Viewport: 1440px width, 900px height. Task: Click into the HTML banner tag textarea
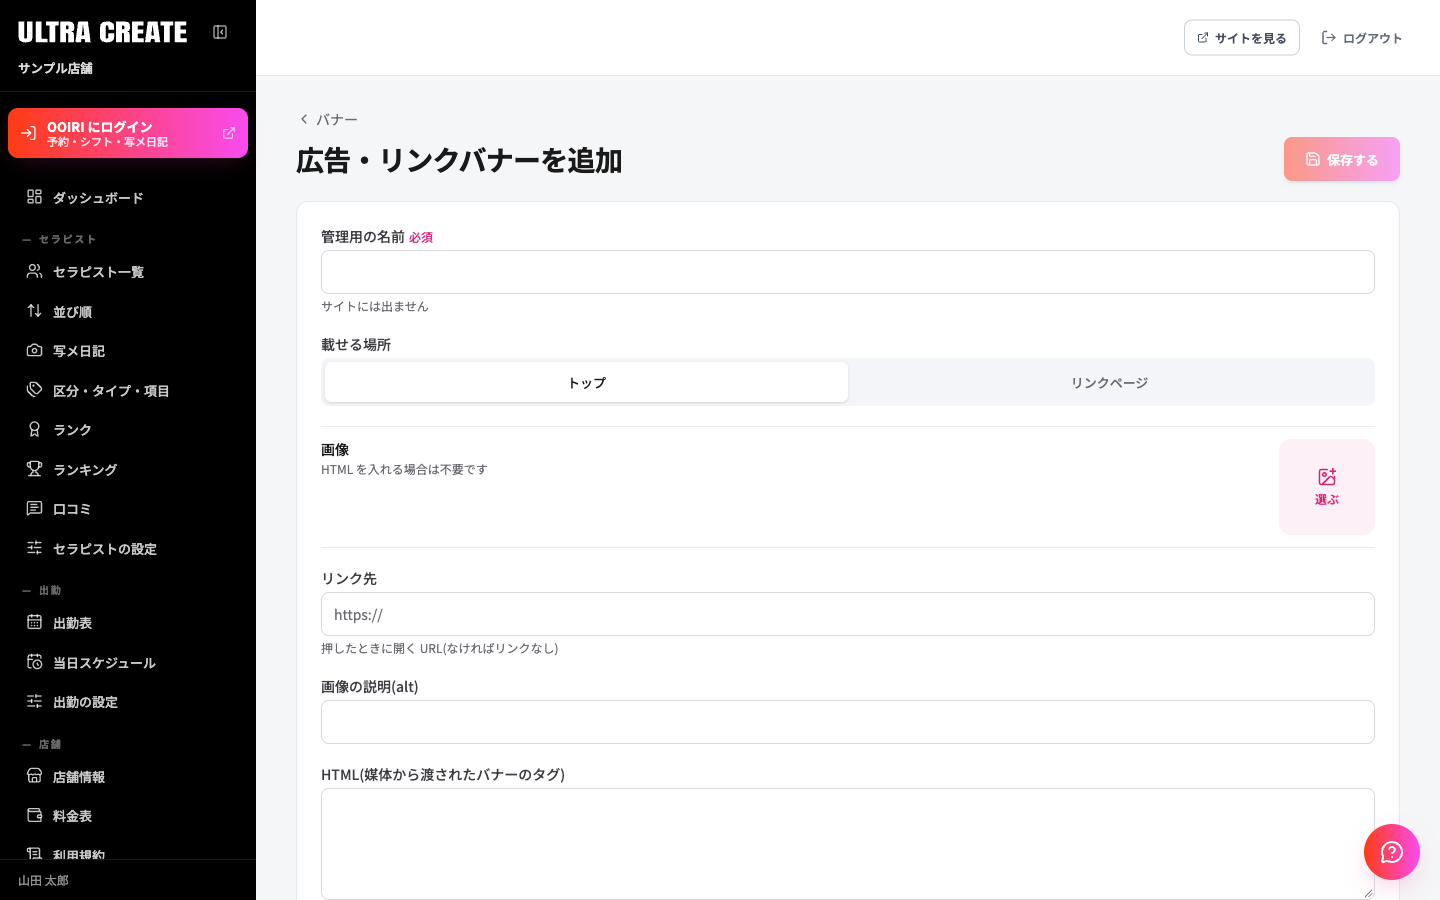point(848,844)
